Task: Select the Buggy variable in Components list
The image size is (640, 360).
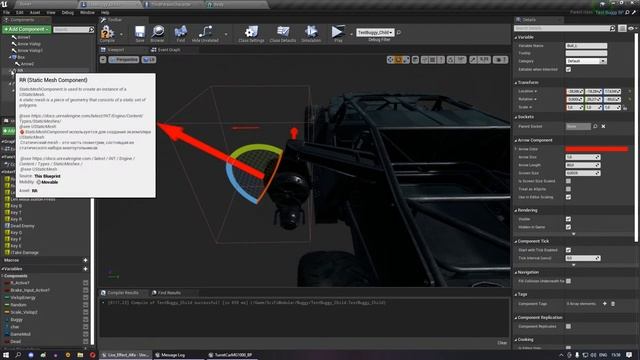Action: pos(17,320)
